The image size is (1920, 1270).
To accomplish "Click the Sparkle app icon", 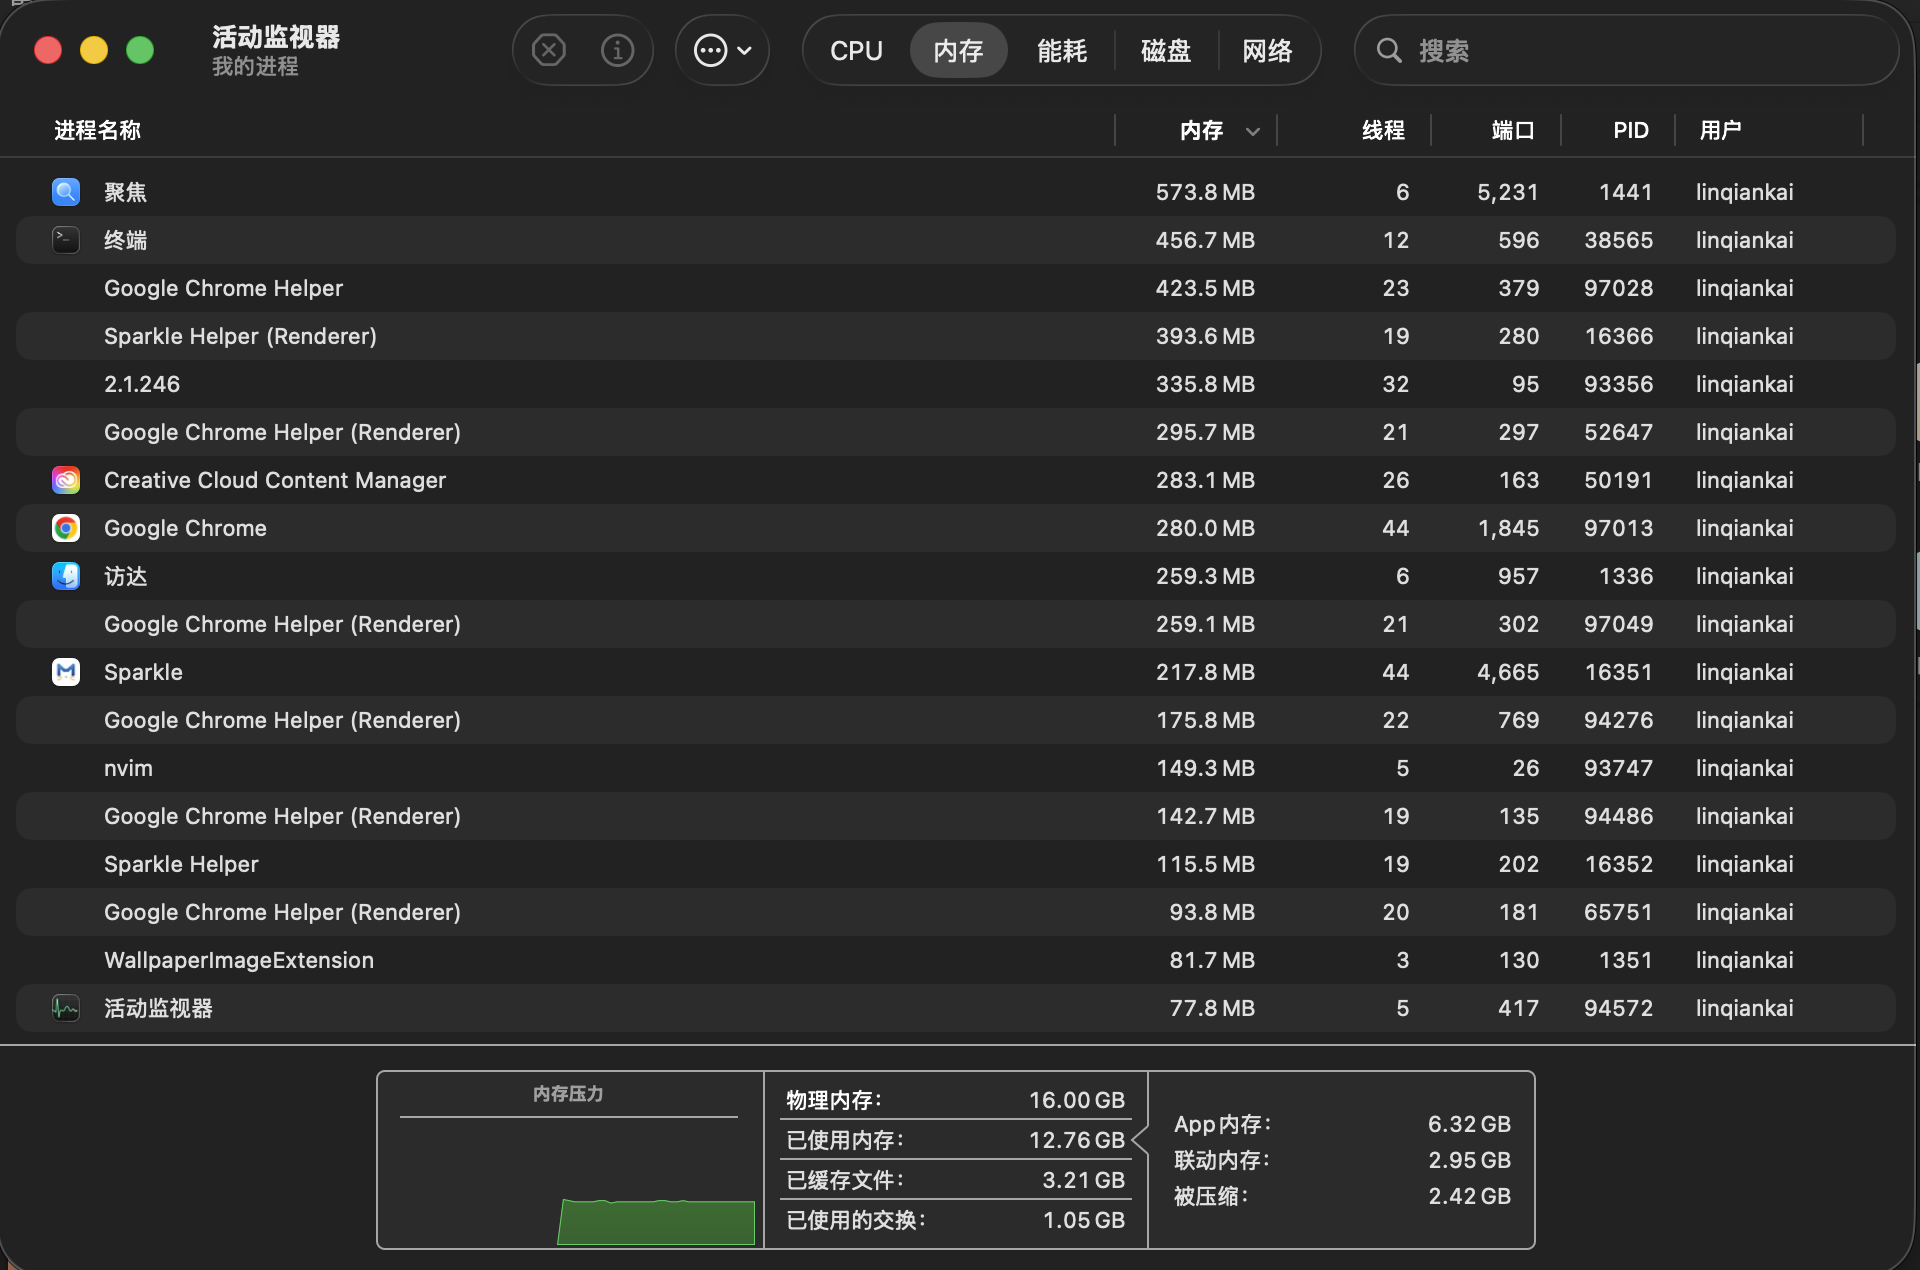I will [66, 672].
